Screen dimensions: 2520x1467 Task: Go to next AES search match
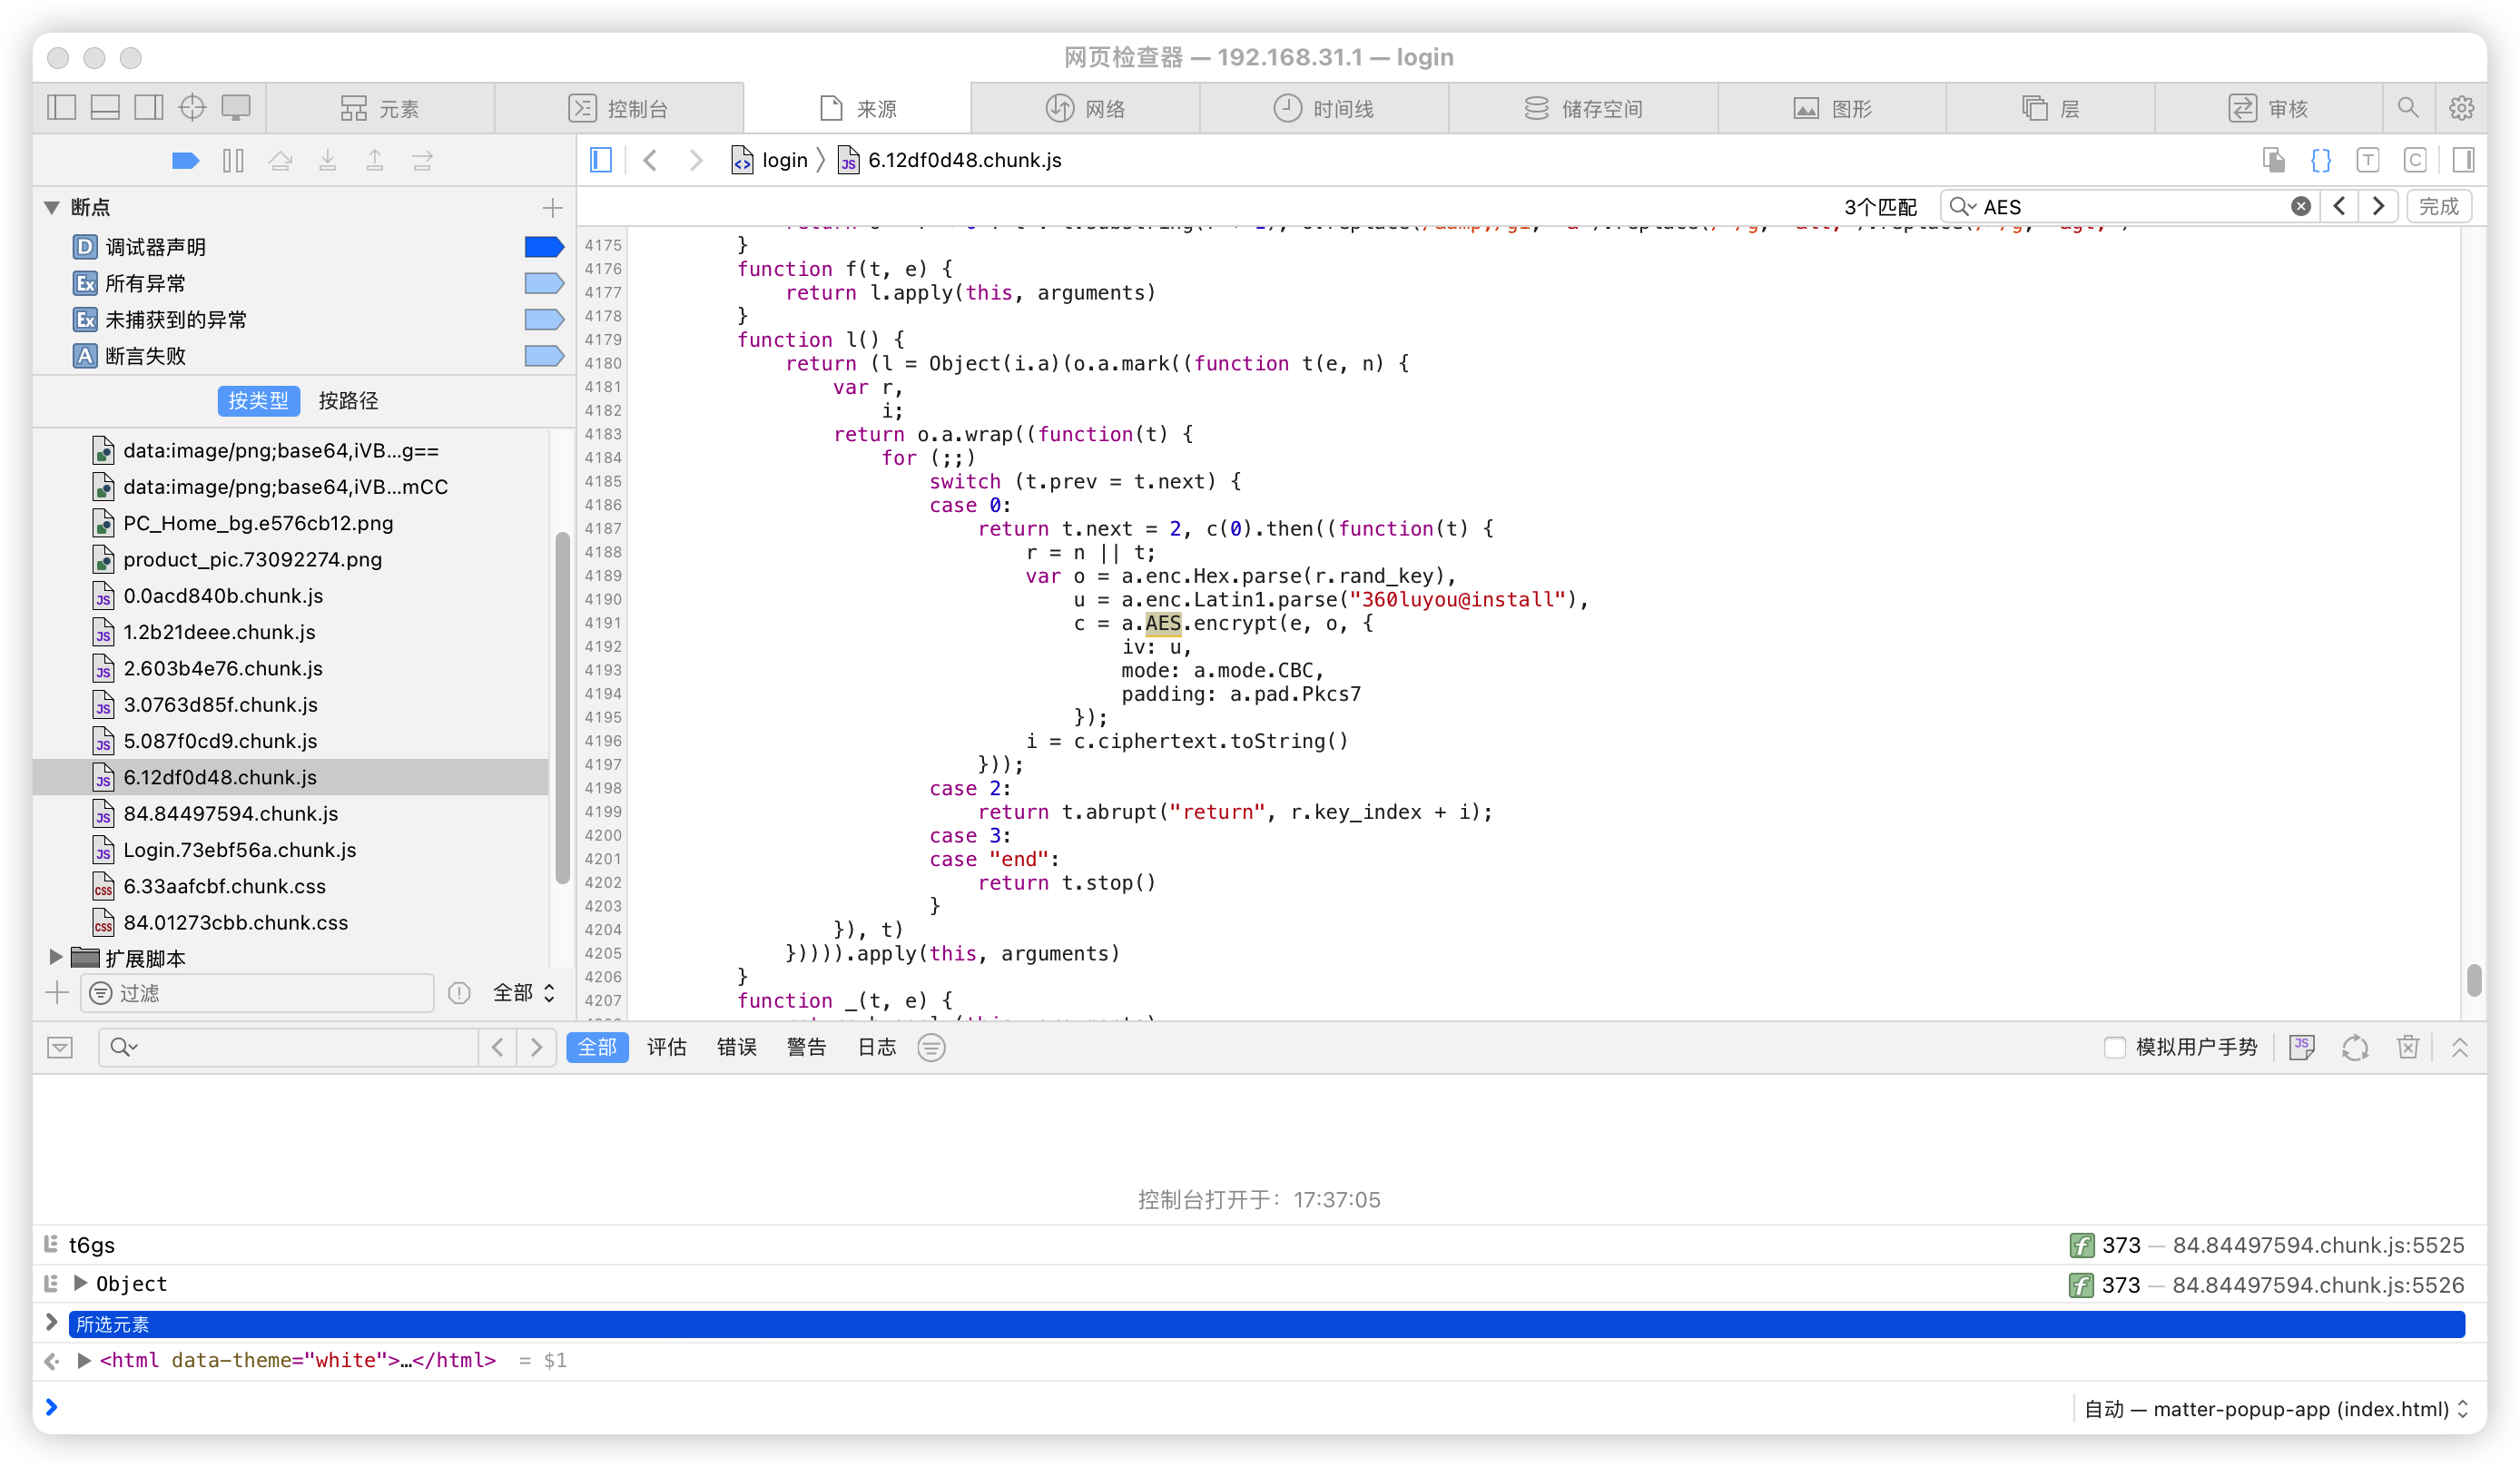click(2378, 206)
